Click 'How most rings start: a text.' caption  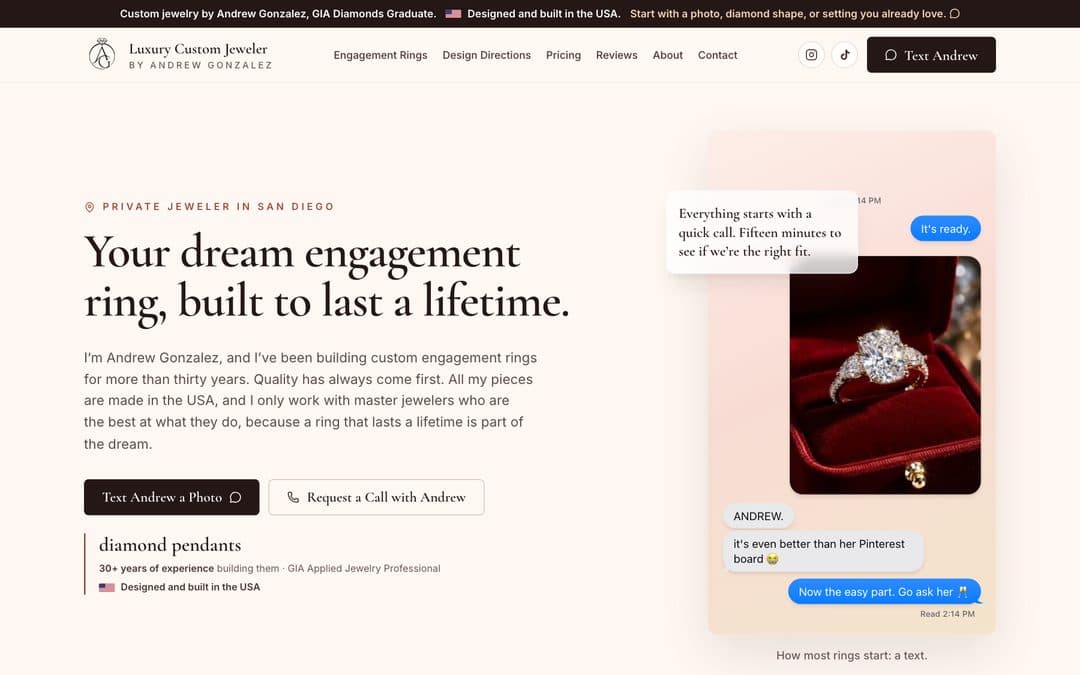(851, 656)
